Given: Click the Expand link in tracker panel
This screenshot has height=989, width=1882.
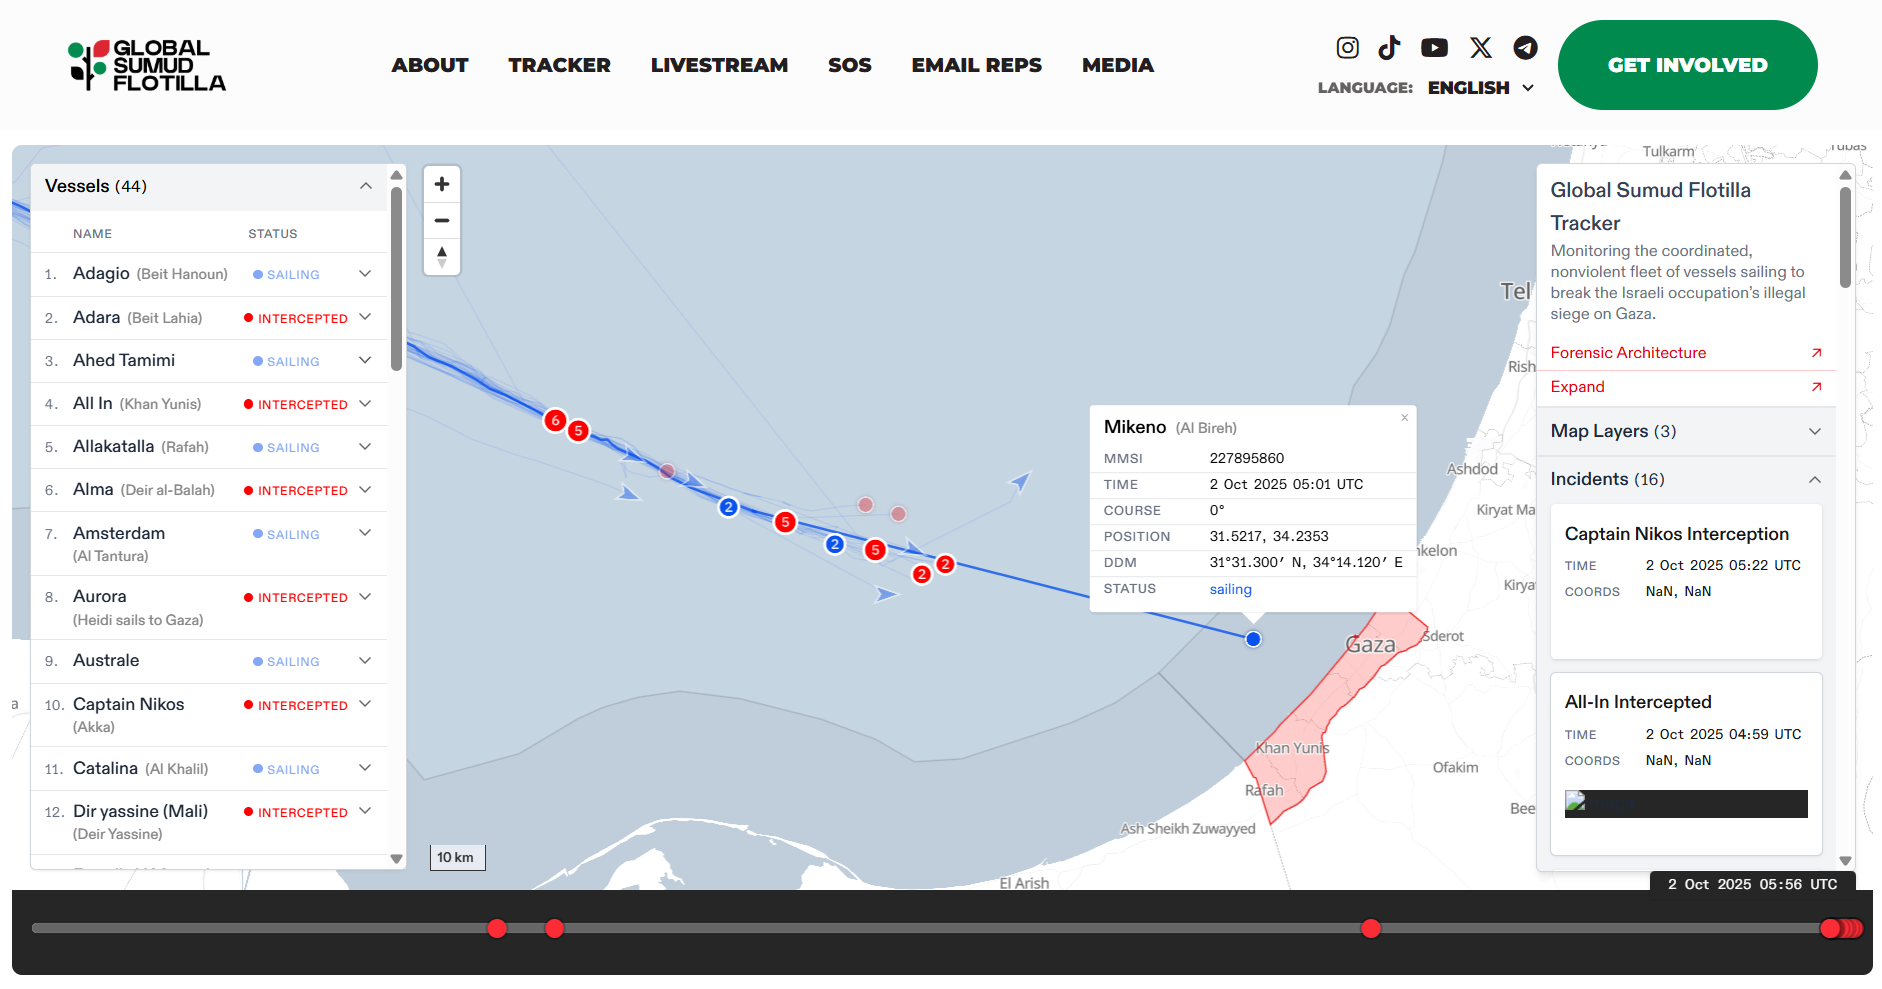Looking at the screenshot, I should (x=1577, y=387).
